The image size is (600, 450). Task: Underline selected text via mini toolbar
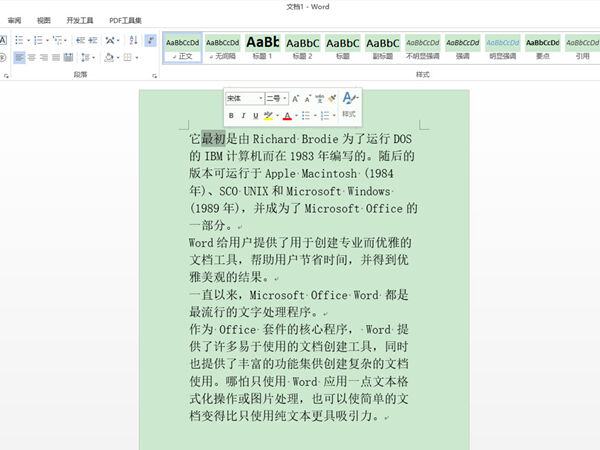[255, 116]
